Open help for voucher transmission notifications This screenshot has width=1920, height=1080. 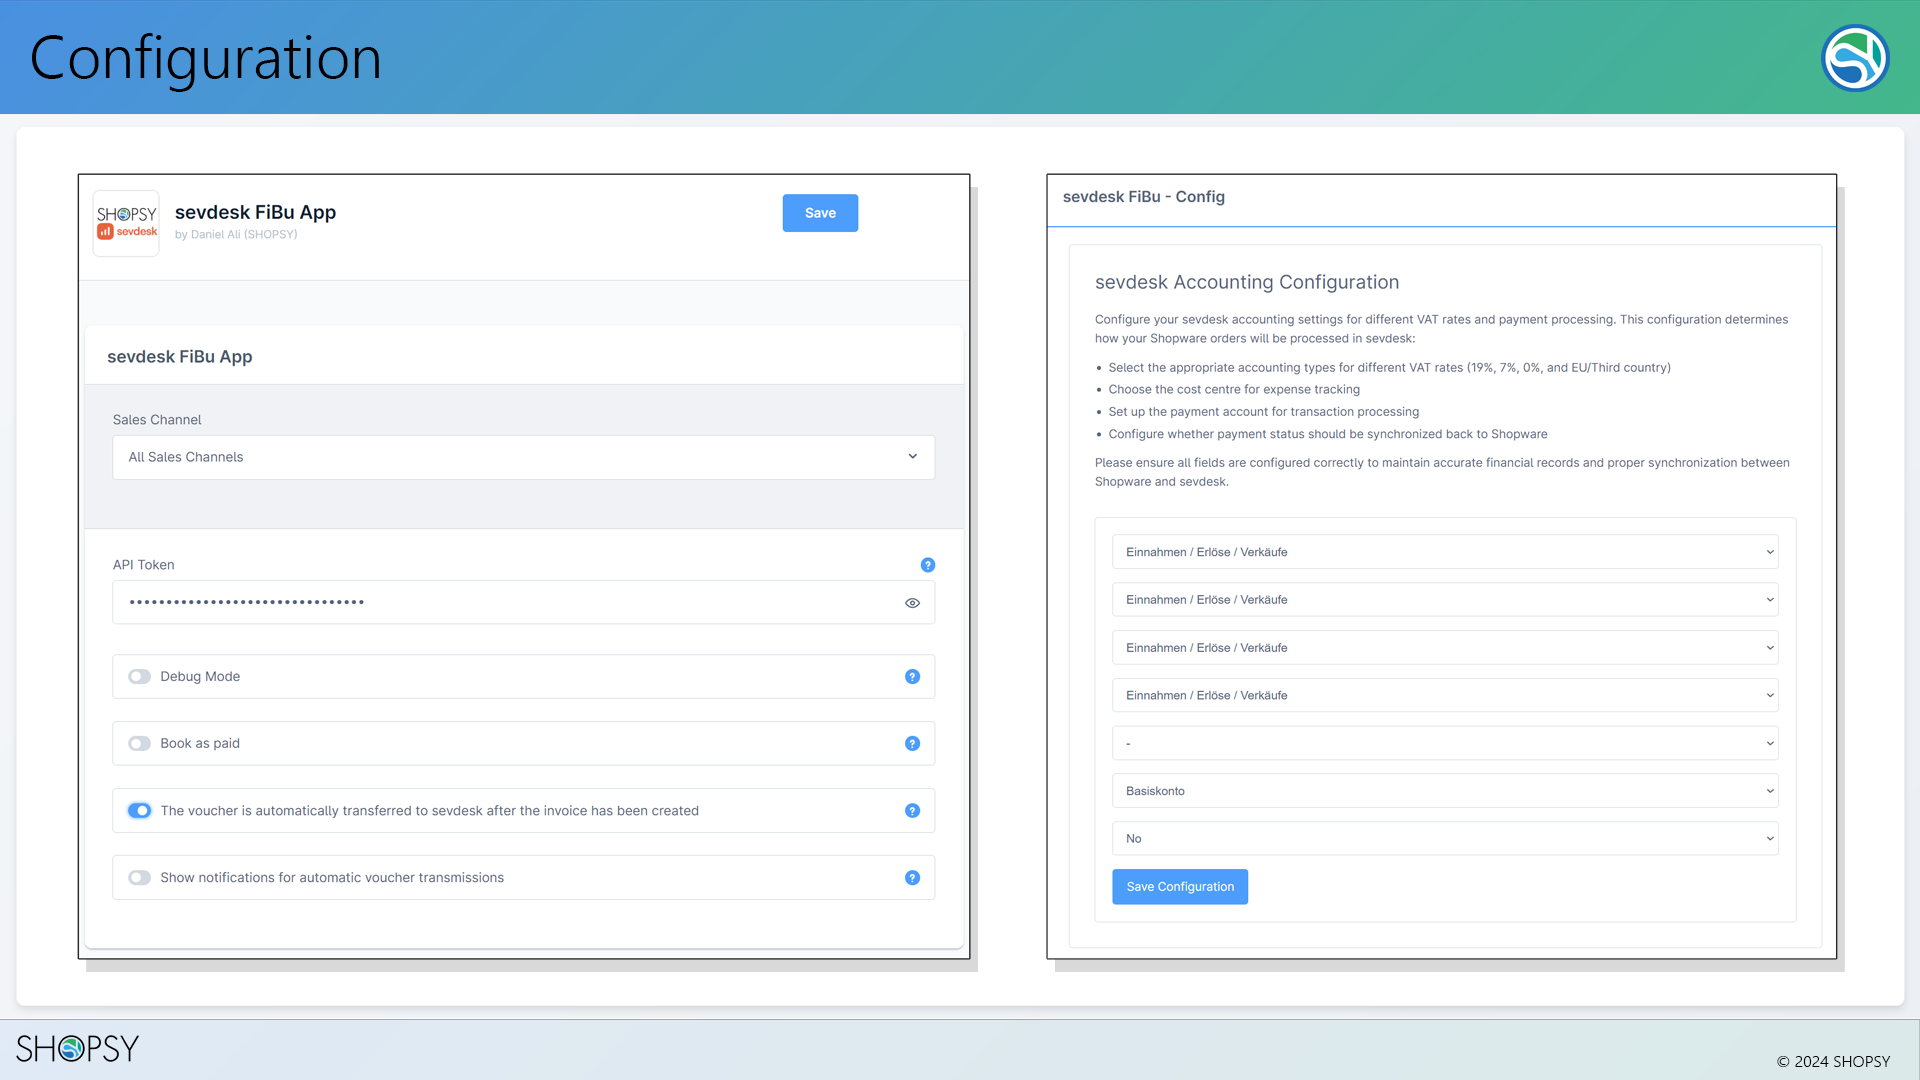912,878
